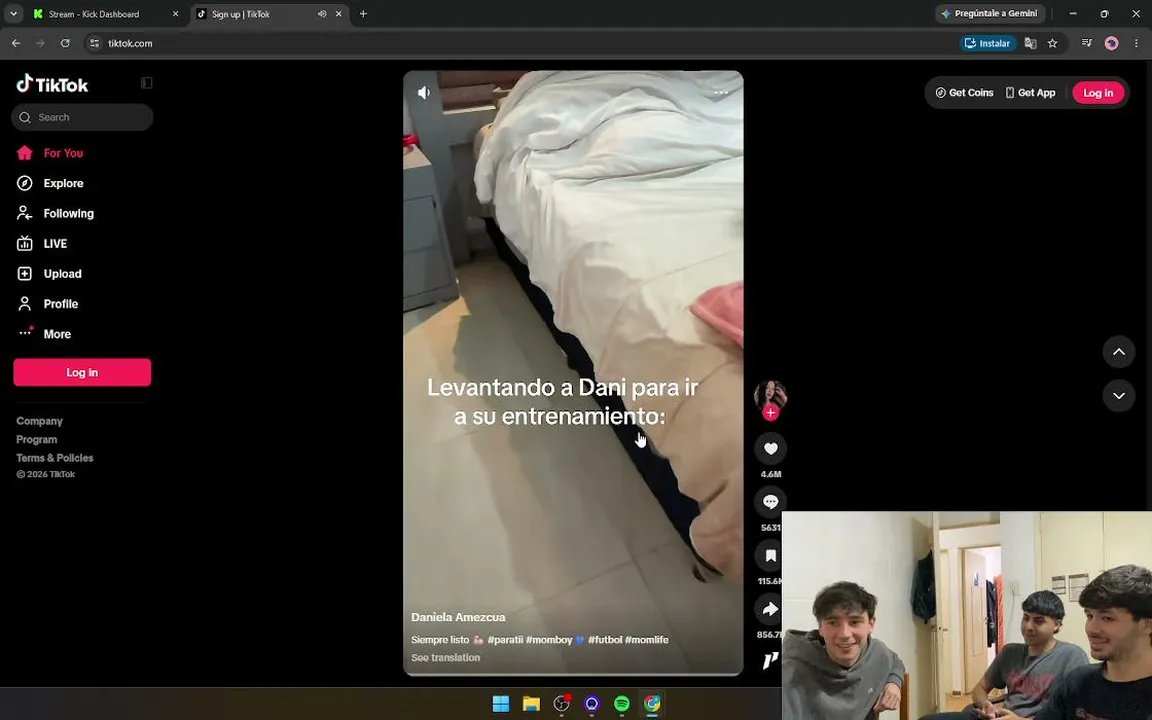Open File Explorer from taskbar
1152x720 pixels.
[x=531, y=704]
